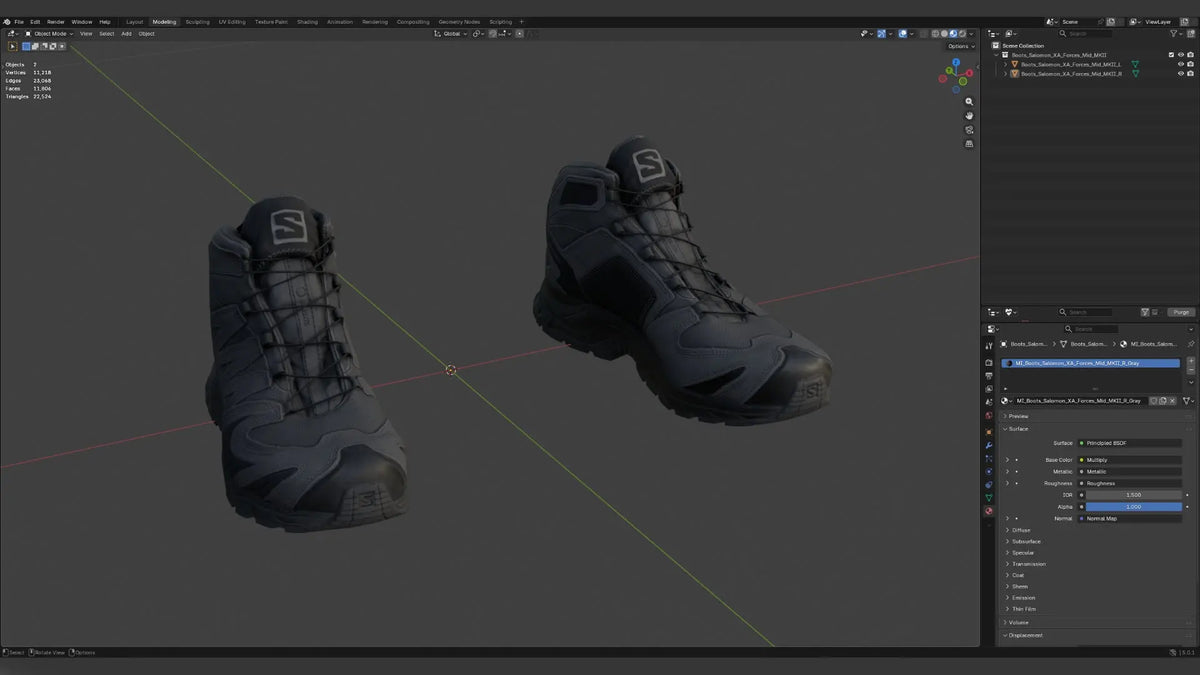Open the Modifiers wrench tab icon
Image resolution: width=1200 pixels, height=675 pixels.
click(x=989, y=445)
